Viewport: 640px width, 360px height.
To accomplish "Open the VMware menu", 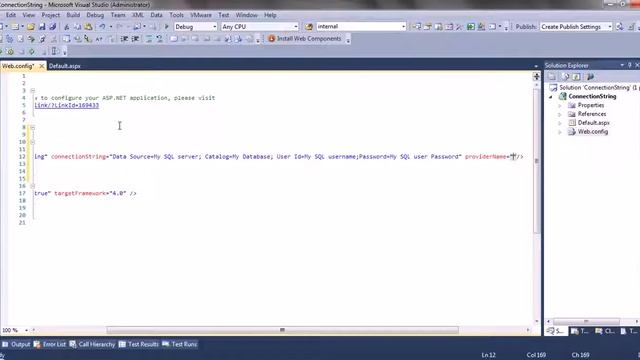I will 201,15.
